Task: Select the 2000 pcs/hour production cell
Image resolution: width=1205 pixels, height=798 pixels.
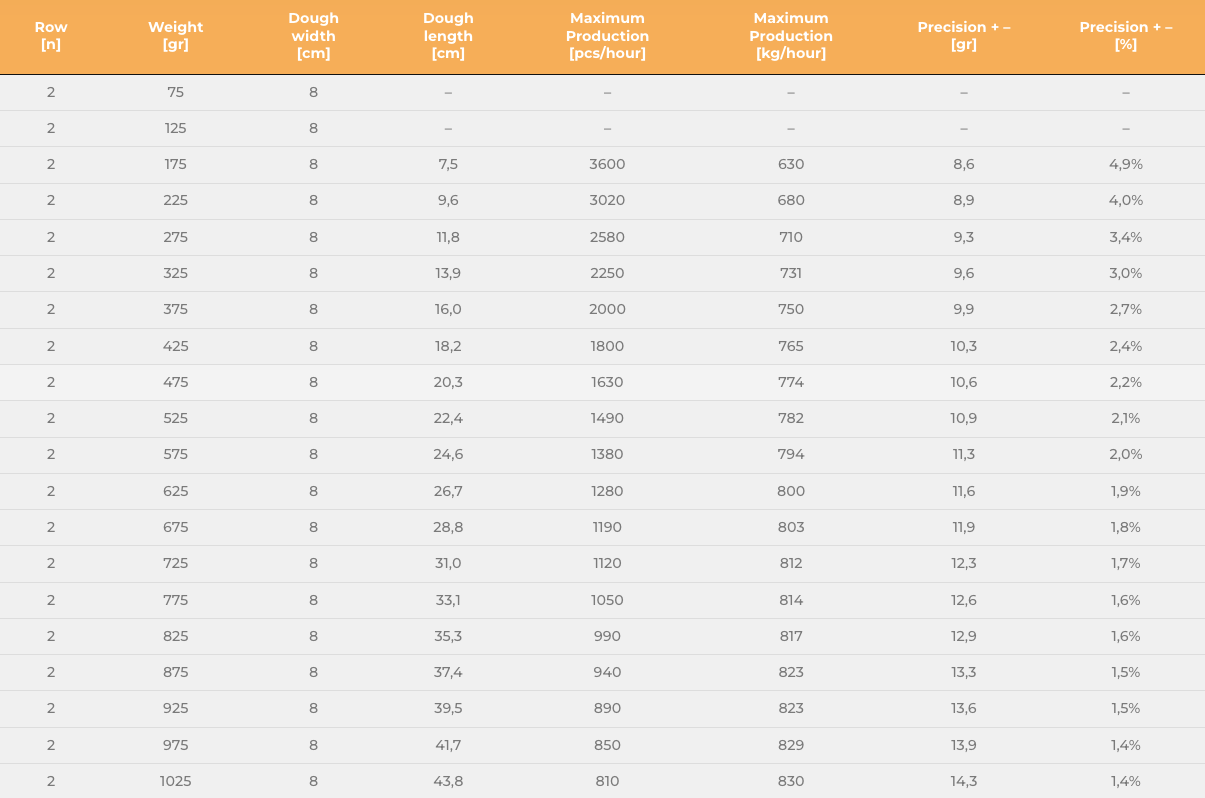Action: (607, 309)
